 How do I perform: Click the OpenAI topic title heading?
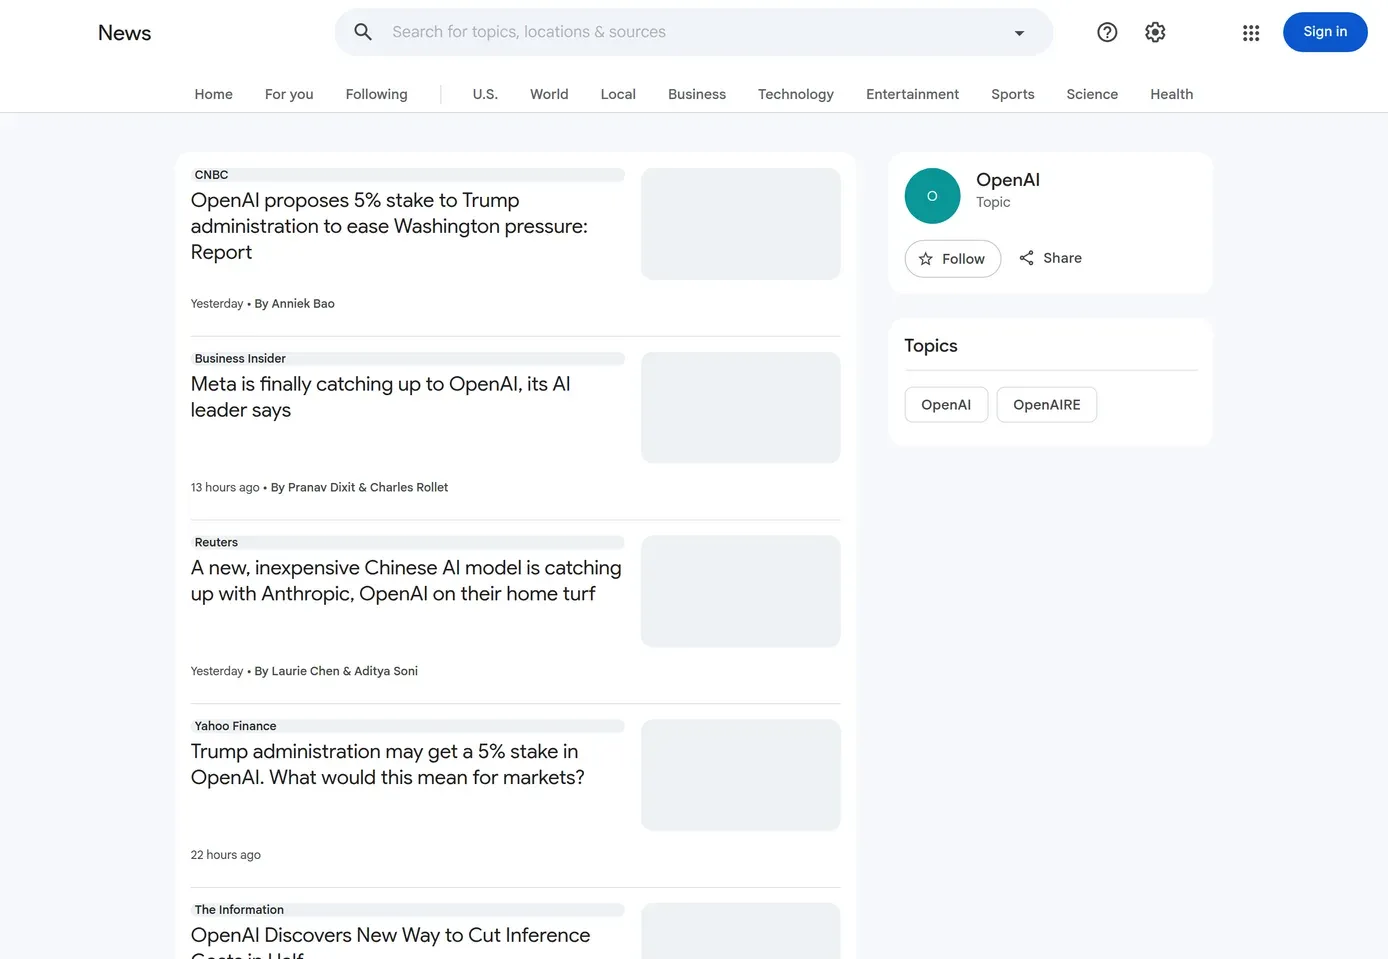(x=1008, y=180)
